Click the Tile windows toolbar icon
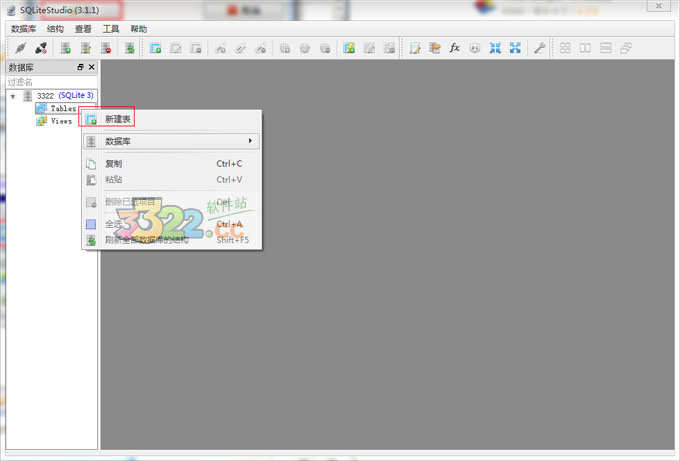The width and height of the screenshot is (680, 461). 565,48
